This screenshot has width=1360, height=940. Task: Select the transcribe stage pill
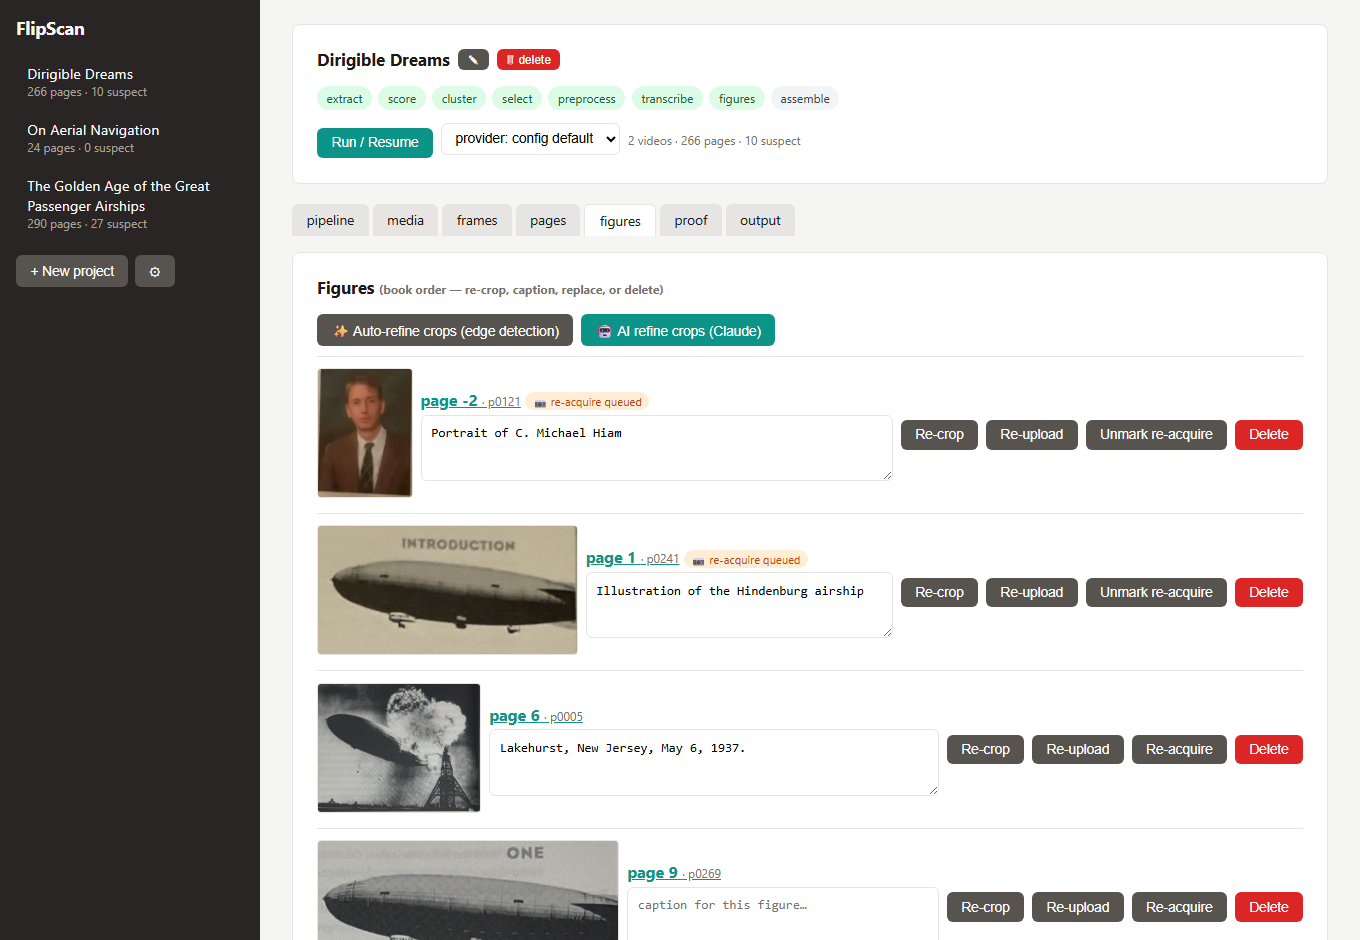(667, 99)
